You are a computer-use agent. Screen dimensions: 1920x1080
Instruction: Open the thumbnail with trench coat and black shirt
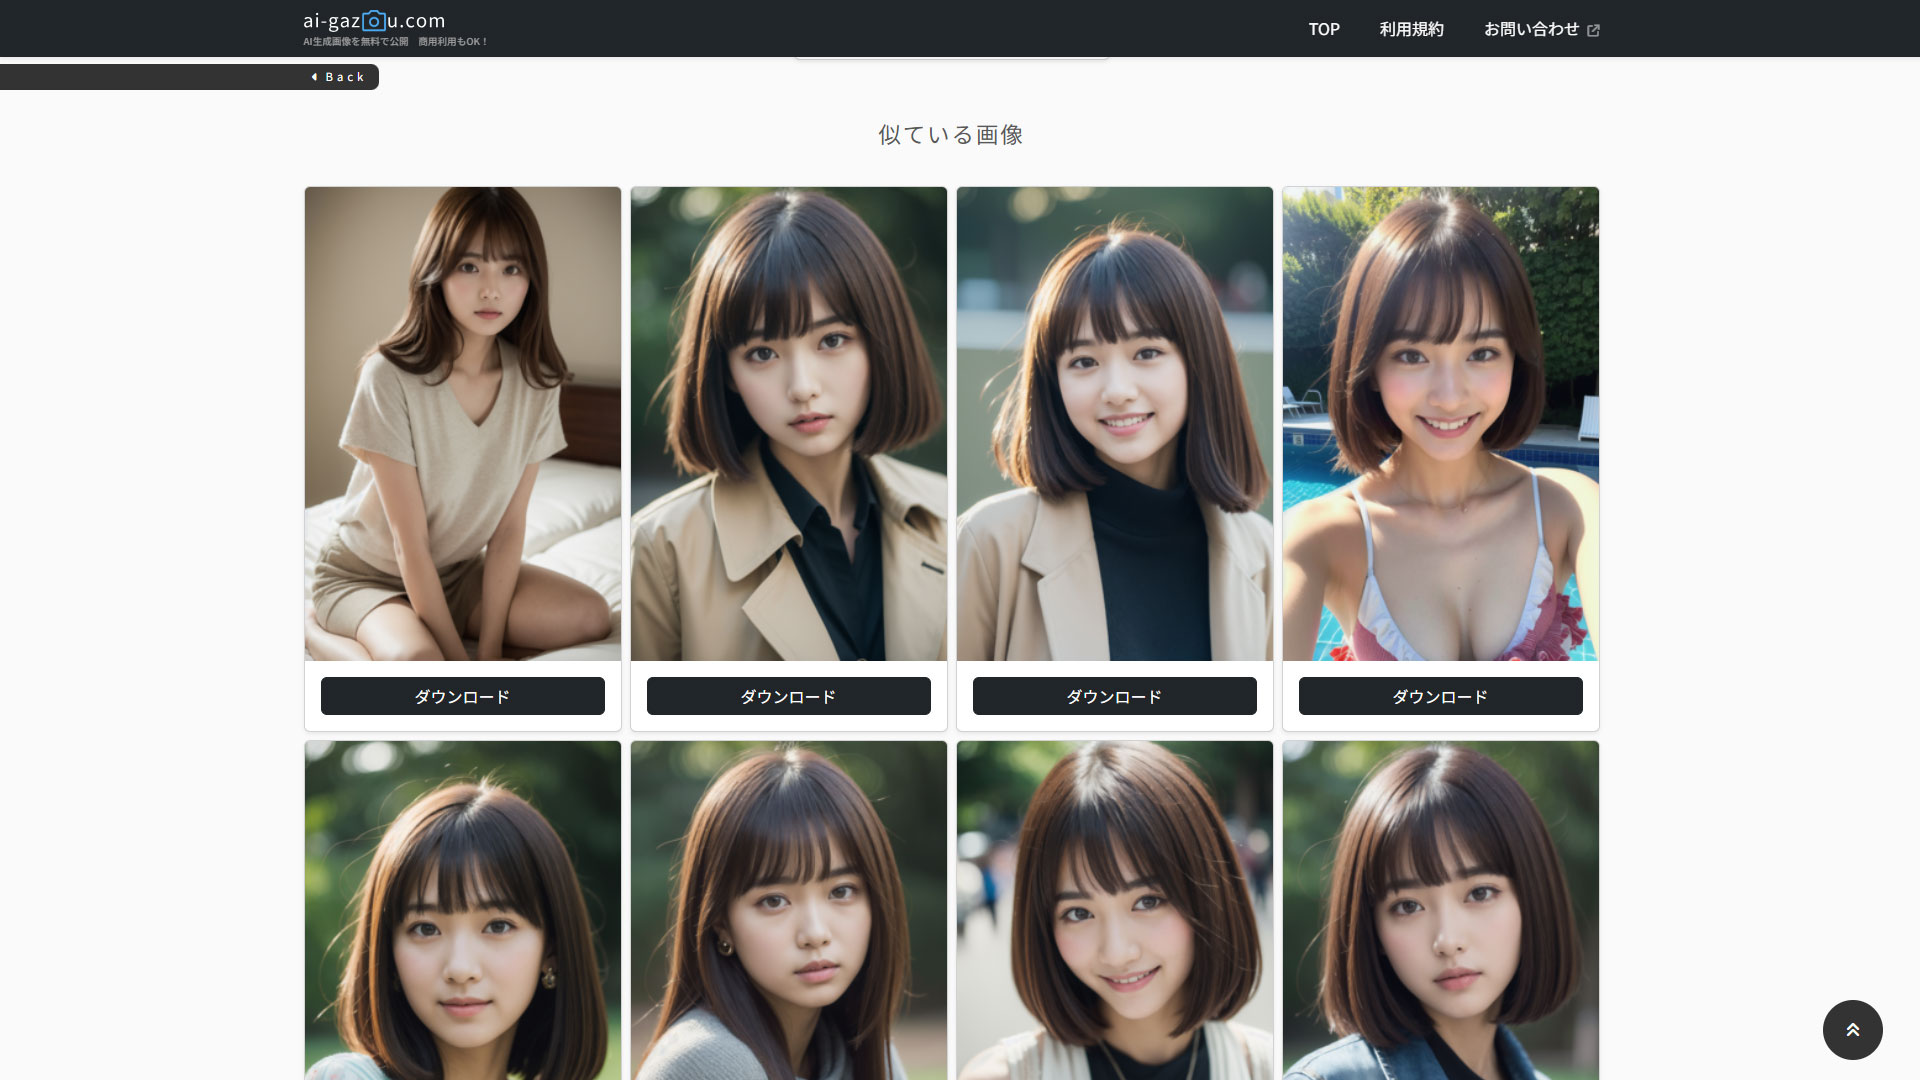pyautogui.click(x=789, y=424)
